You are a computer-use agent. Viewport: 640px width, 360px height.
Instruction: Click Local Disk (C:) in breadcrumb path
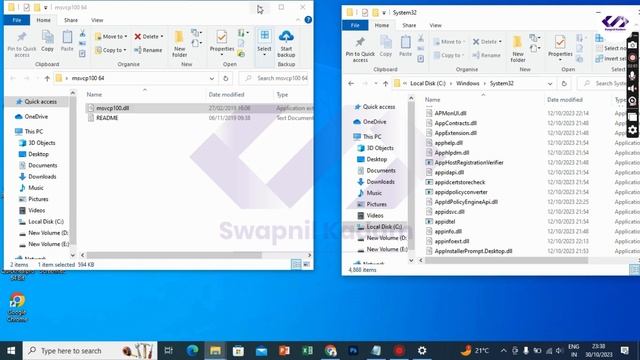pos(428,83)
